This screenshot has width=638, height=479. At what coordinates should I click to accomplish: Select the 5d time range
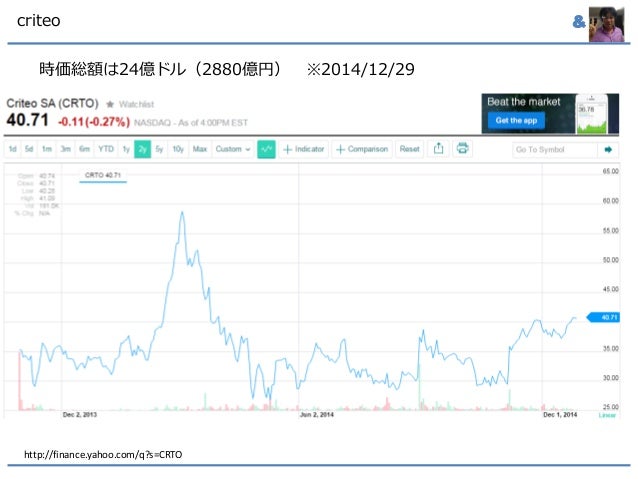[x=28, y=149]
